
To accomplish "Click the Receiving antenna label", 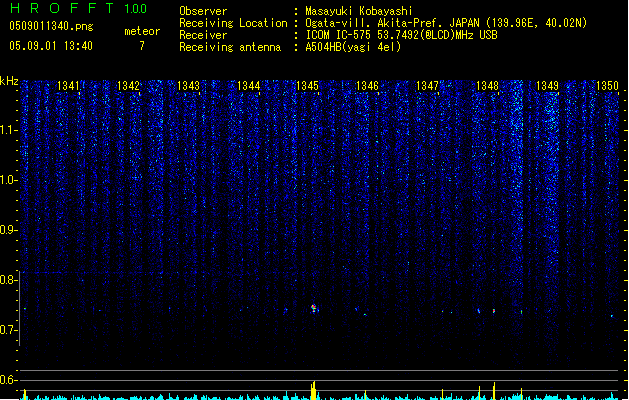I will click(230, 47).
